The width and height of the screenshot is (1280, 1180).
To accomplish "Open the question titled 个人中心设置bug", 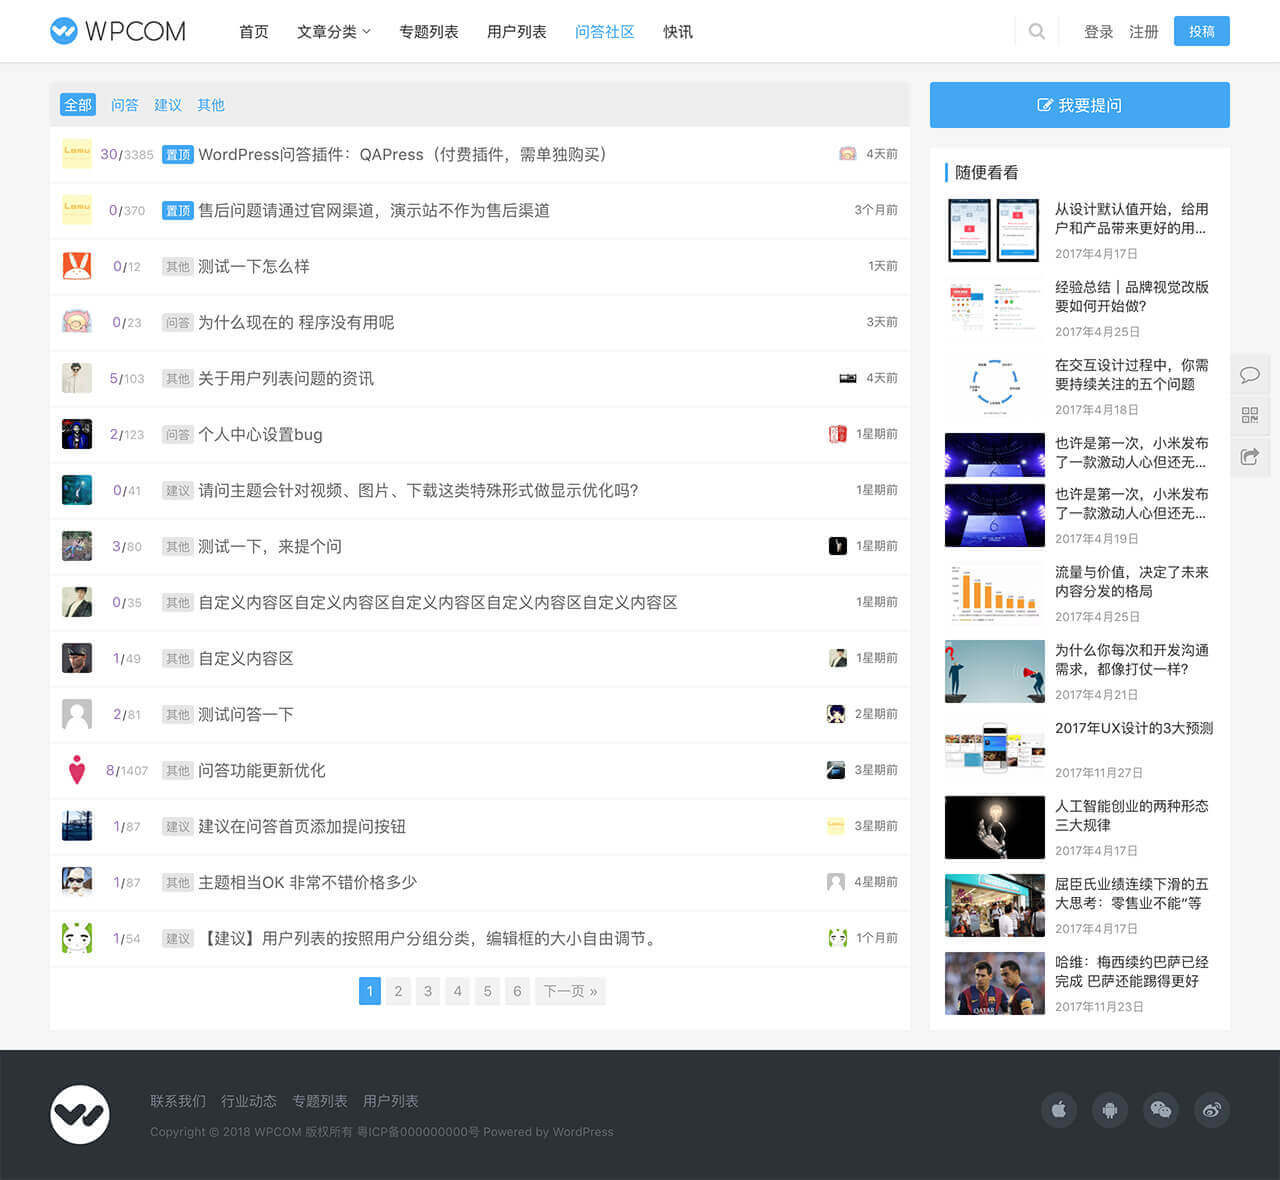I will coord(262,434).
